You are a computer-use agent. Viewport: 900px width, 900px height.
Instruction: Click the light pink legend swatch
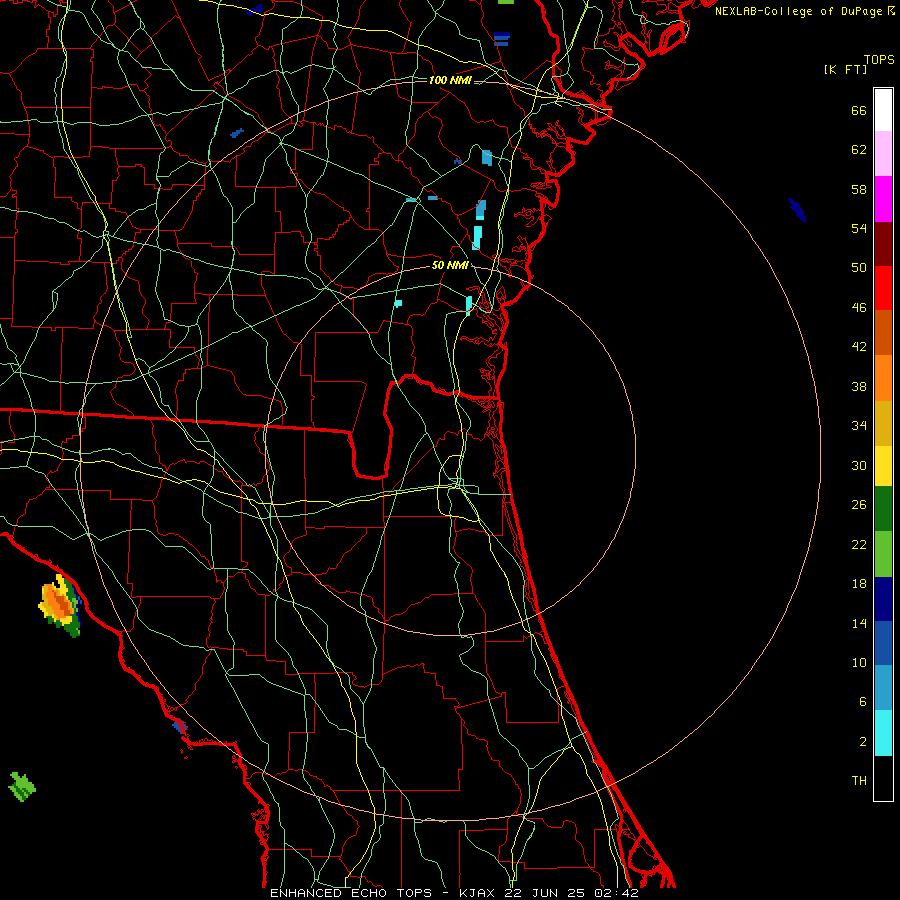(883, 154)
